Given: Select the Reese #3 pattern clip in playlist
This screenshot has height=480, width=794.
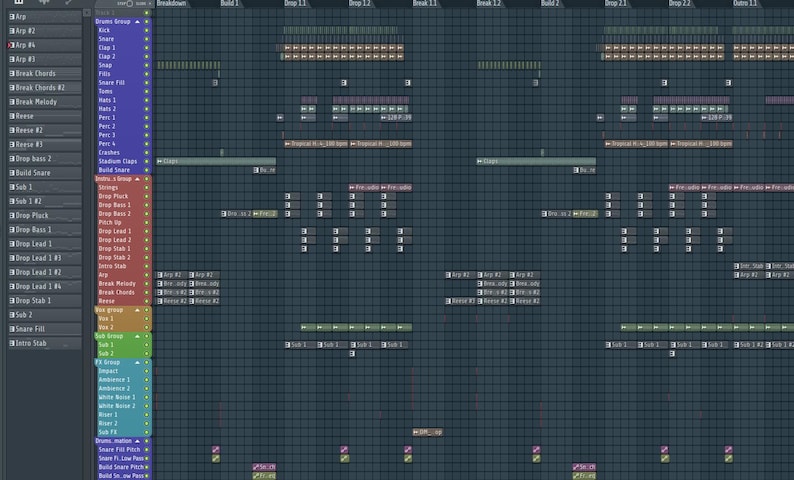Looking at the screenshot, I should 461,301.
